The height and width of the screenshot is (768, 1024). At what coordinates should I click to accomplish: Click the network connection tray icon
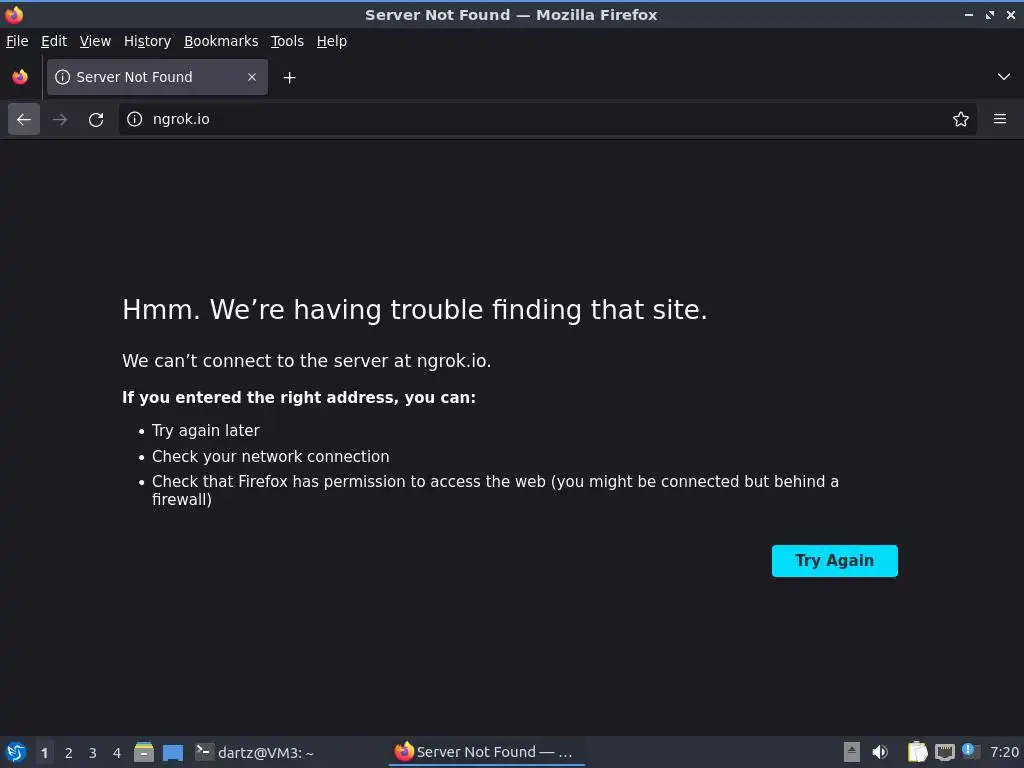point(944,752)
